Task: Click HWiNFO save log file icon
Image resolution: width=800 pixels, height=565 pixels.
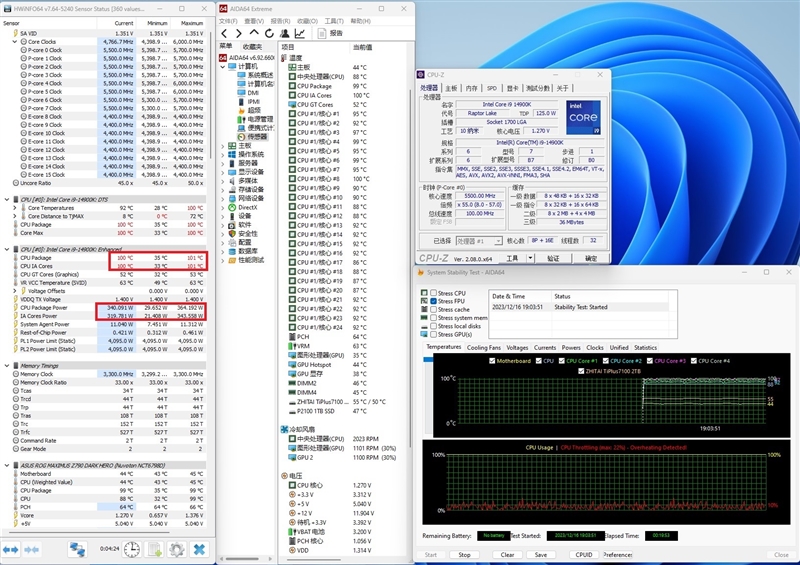Action: [x=155, y=550]
